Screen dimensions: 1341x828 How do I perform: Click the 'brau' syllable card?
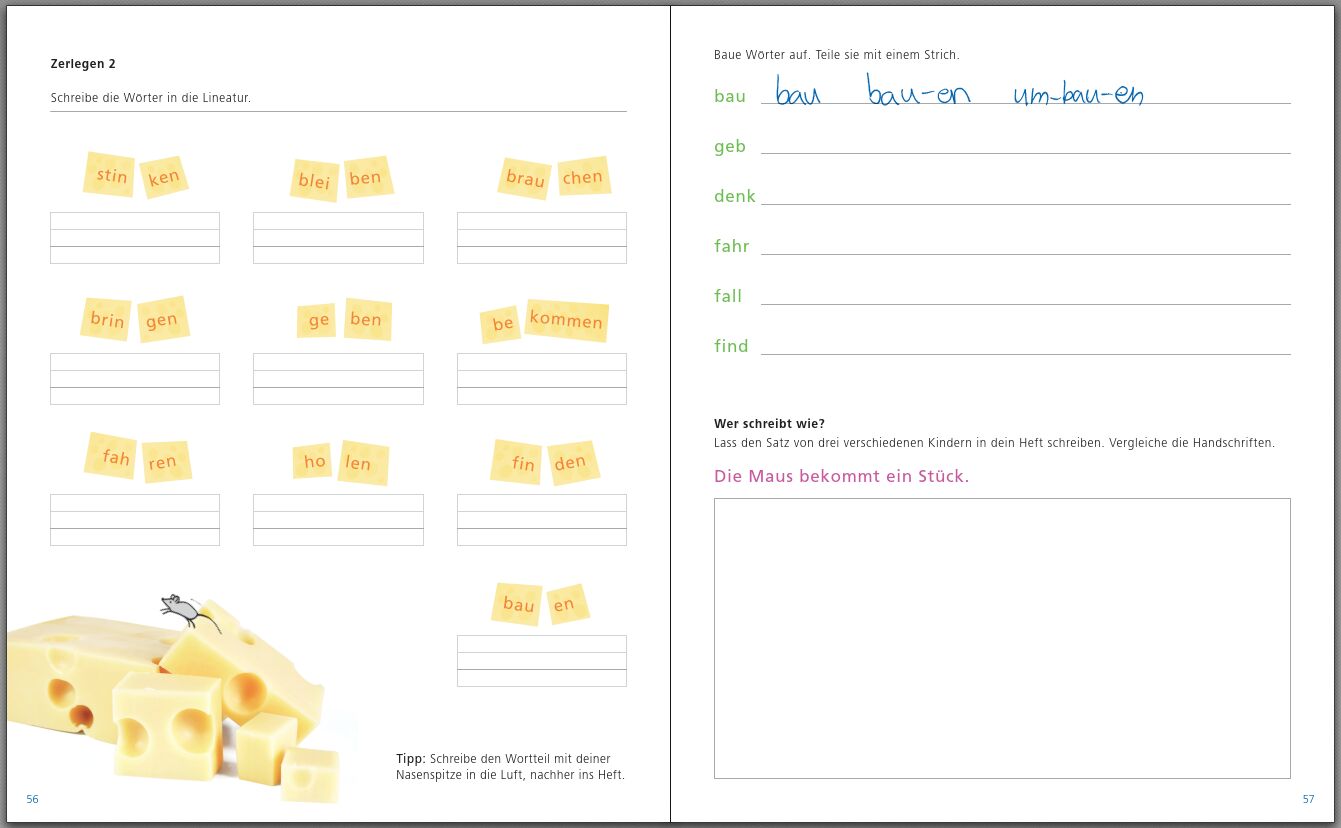click(525, 179)
